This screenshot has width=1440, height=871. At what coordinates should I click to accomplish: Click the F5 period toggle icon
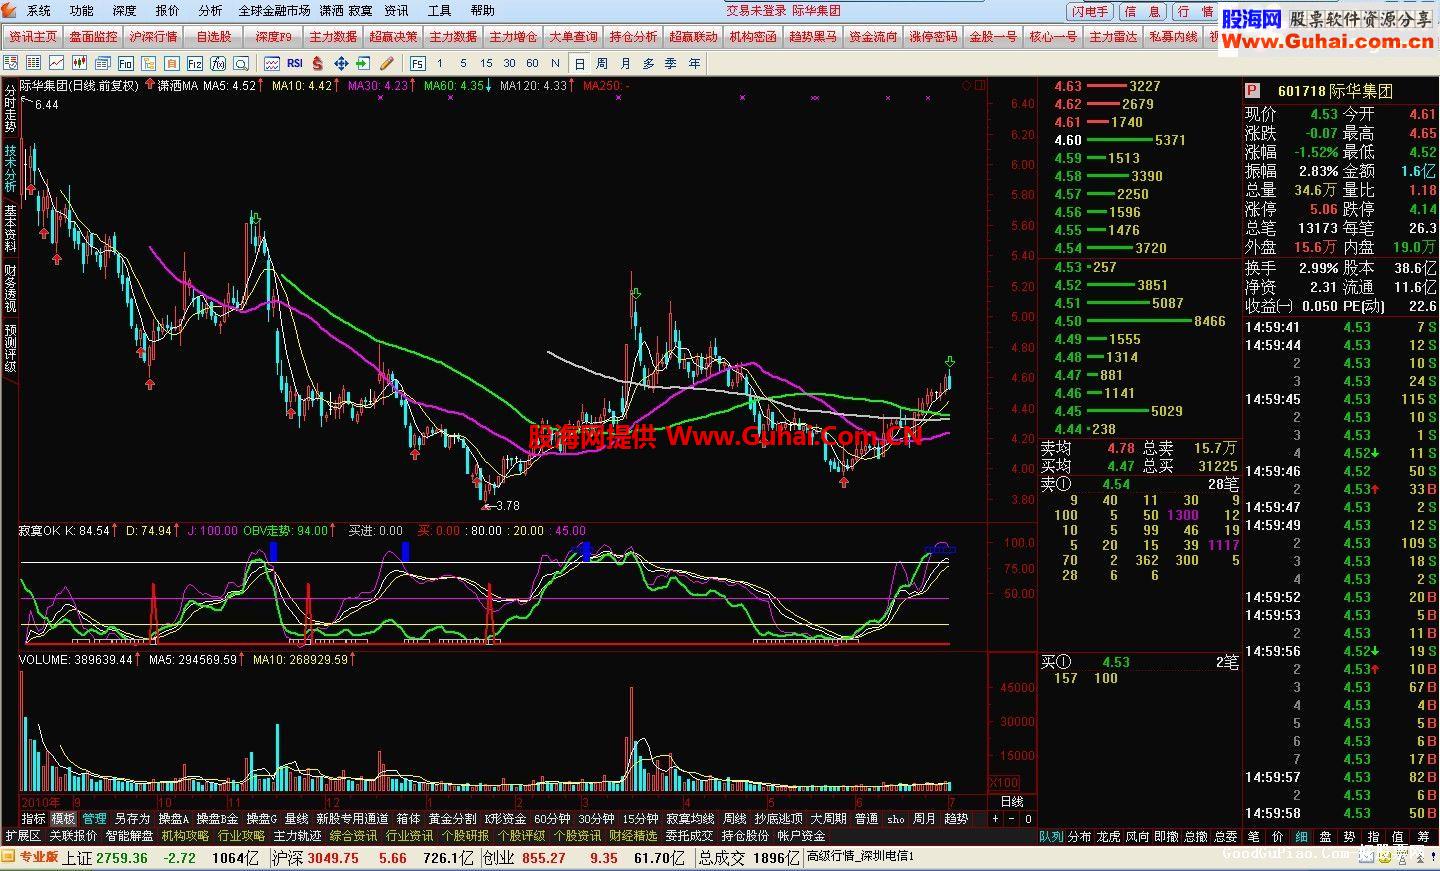(417, 63)
